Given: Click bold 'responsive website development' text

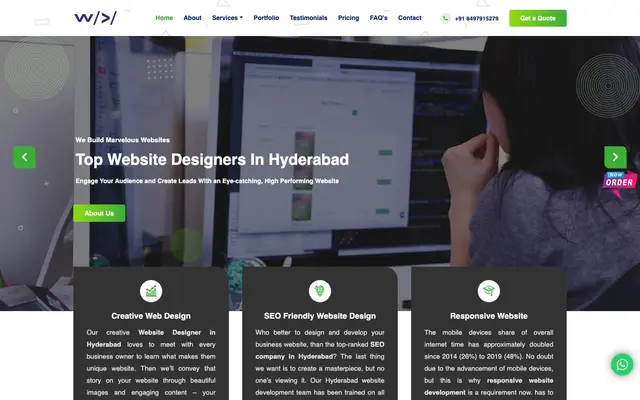Looking at the screenshot, I should click(x=489, y=387).
